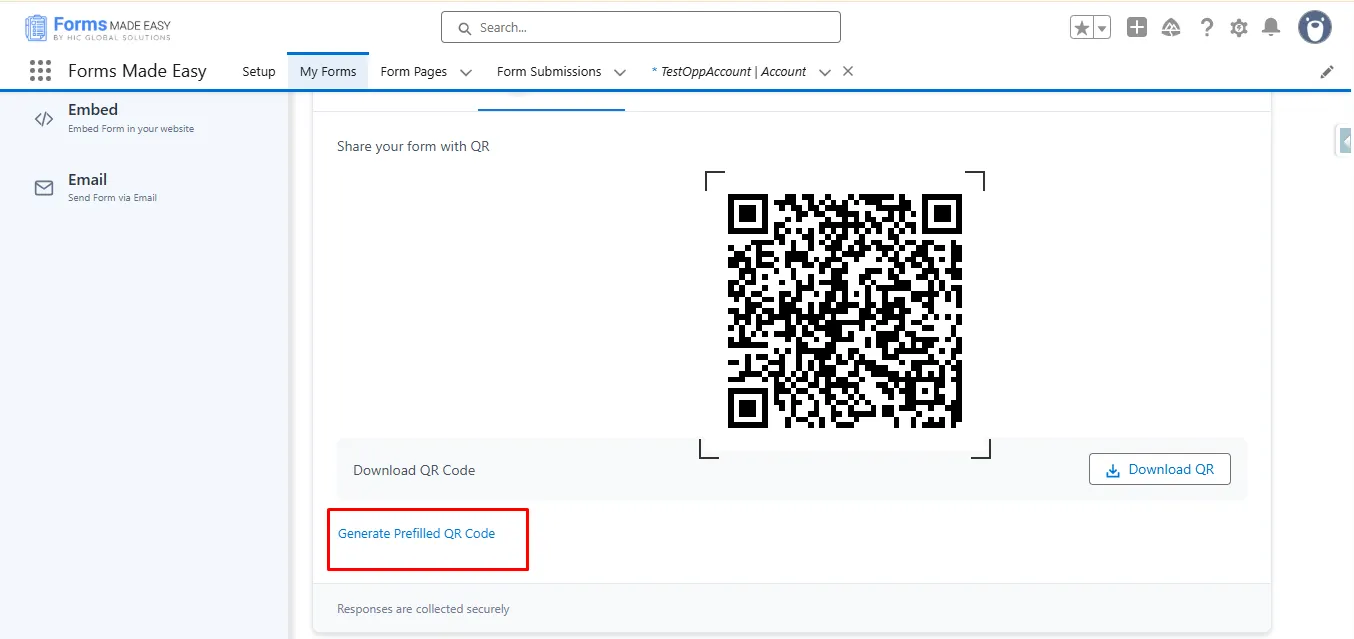This screenshot has width=1354, height=639.
Task: View the Notifications bell icon
Action: coord(1271,28)
